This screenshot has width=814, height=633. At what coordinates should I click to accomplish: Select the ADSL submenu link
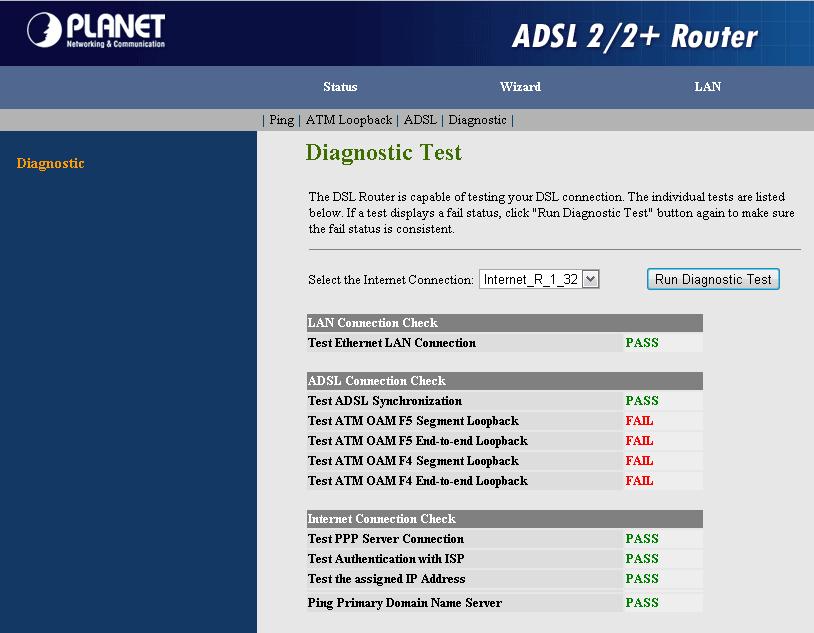tap(420, 120)
